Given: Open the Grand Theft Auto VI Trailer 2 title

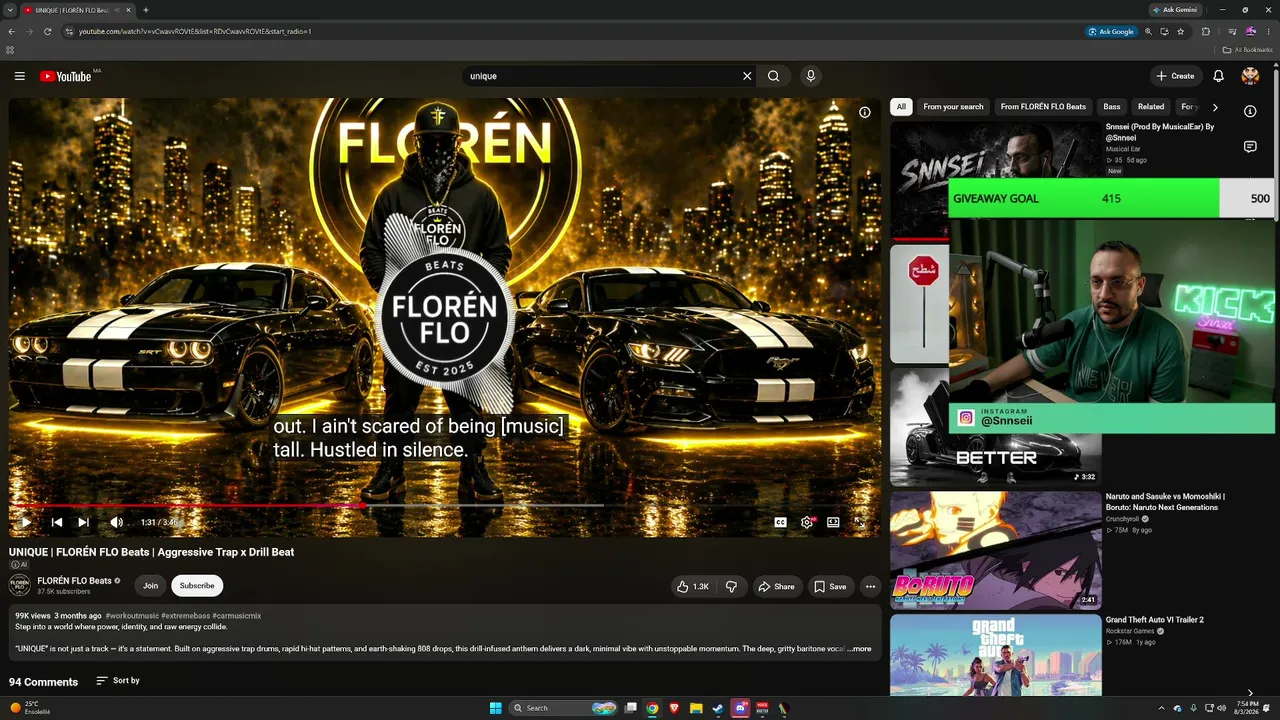Looking at the screenshot, I should 1155,620.
